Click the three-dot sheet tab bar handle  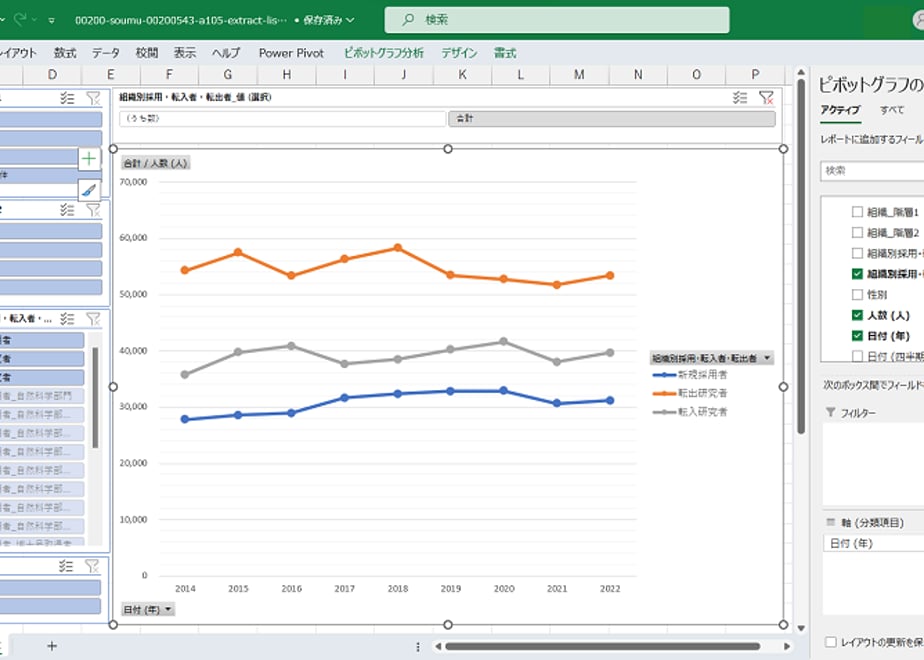click(x=418, y=646)
